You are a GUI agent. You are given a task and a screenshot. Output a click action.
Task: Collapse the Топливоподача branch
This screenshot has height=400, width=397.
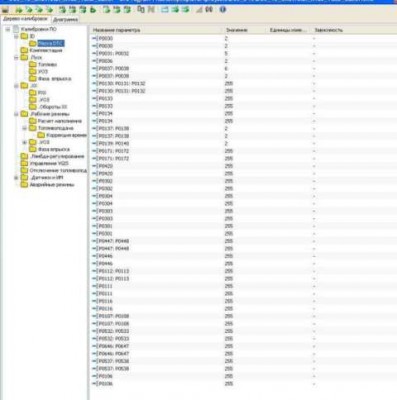pyautogui.click(x=24, y=128)
